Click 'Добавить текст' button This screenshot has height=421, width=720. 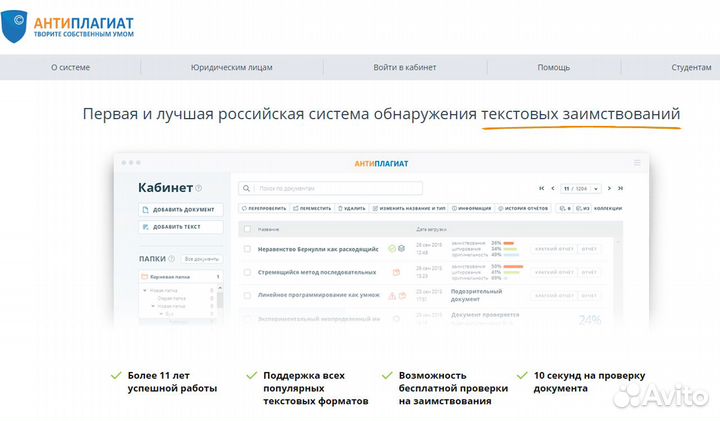[180, 227]
